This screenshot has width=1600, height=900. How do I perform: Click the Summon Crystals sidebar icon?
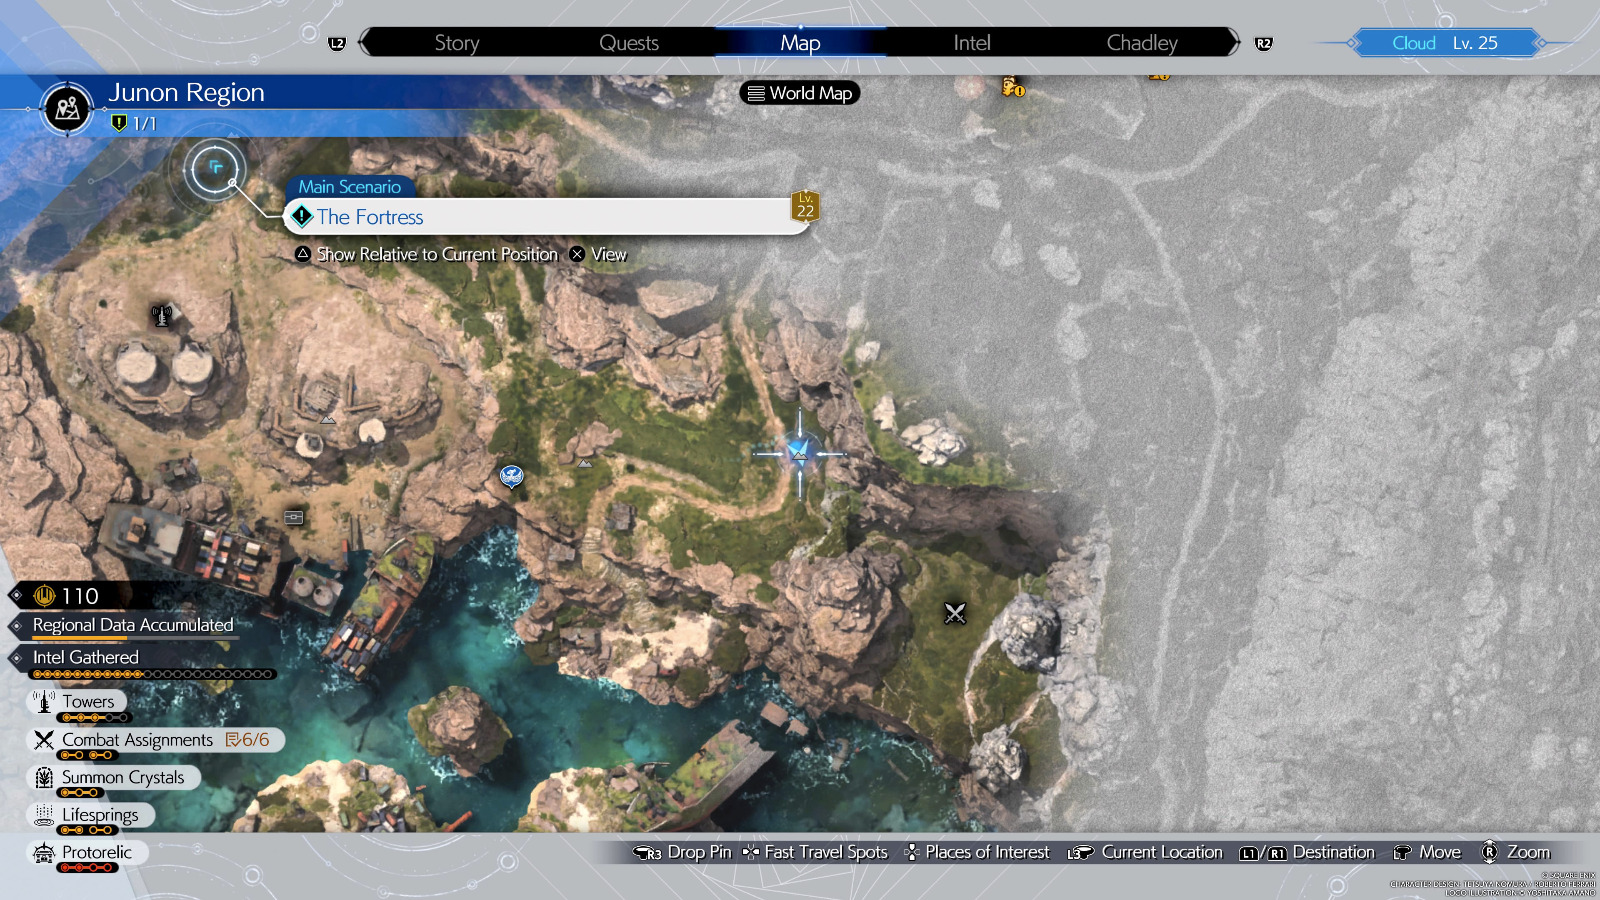click(42, 777)
